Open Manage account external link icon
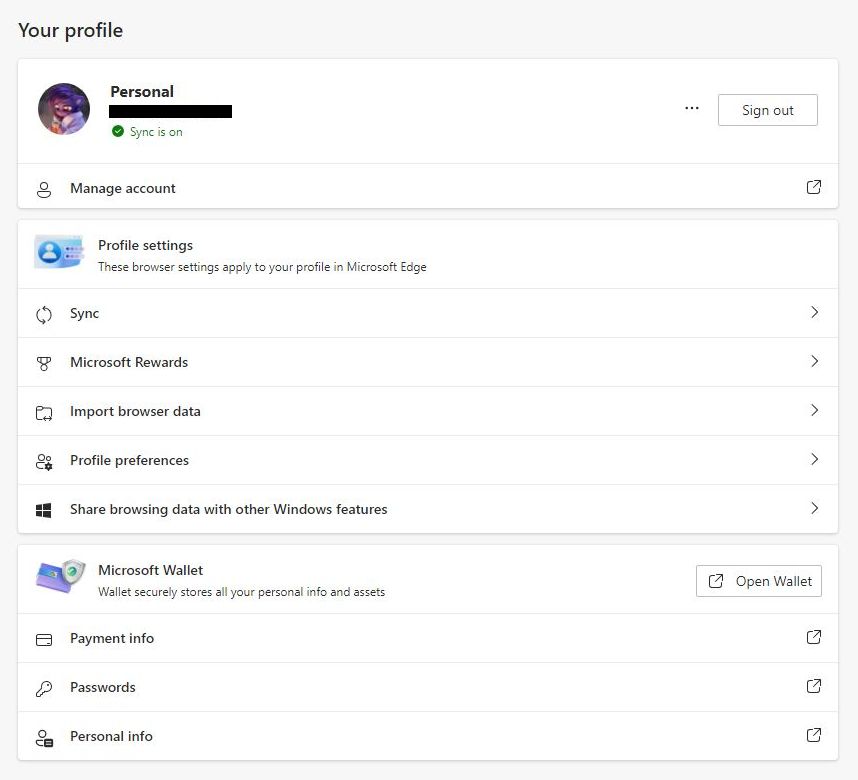The width and height of the screenshot is (858, 780). pyautogui.click(x=814, y=187)
